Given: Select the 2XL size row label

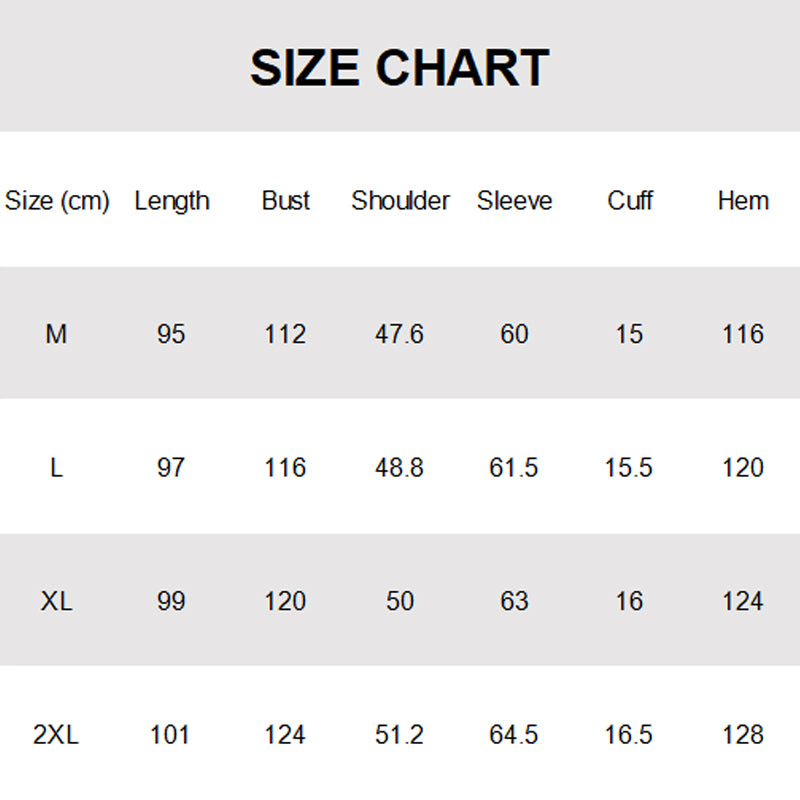Looking at the screenshot, I should (57, 735).
